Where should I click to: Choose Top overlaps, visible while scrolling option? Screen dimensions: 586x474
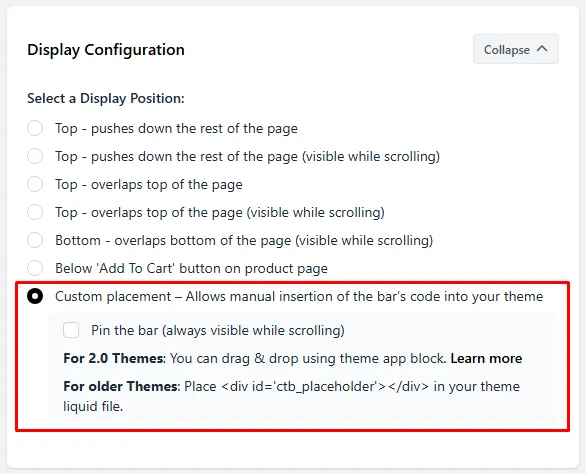tap(35, 212)
